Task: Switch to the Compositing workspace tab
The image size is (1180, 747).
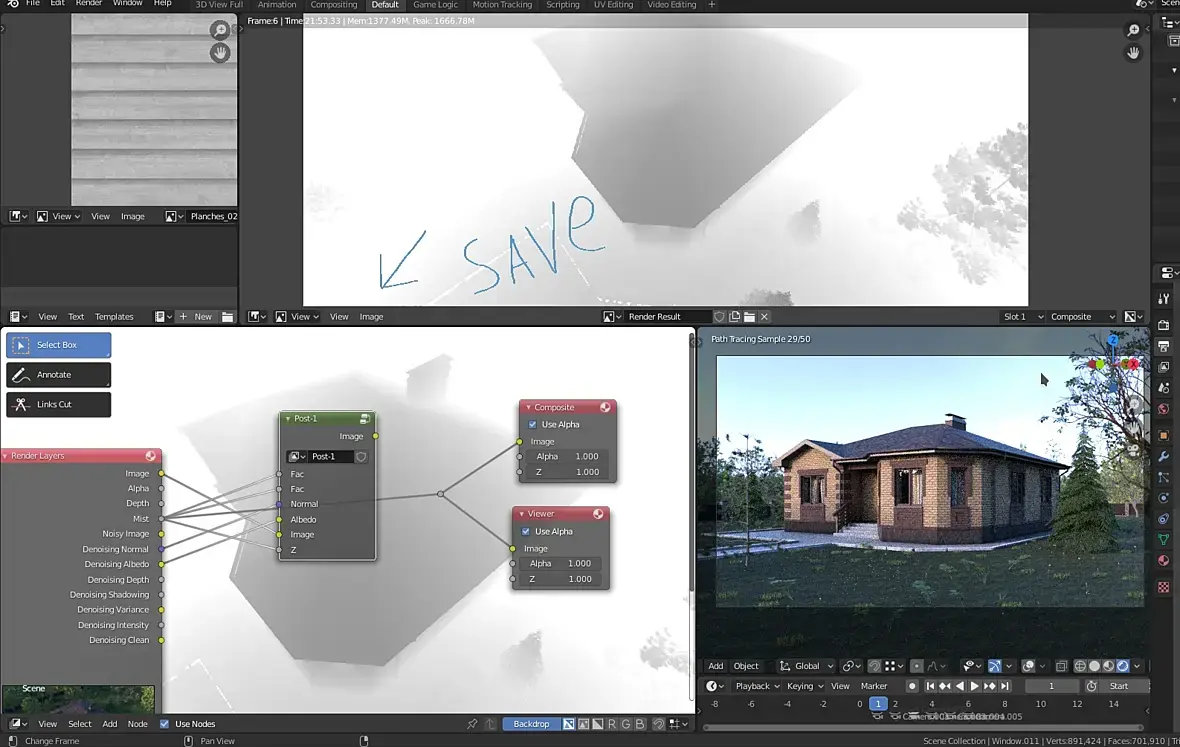Action: [x=333, y=5]
